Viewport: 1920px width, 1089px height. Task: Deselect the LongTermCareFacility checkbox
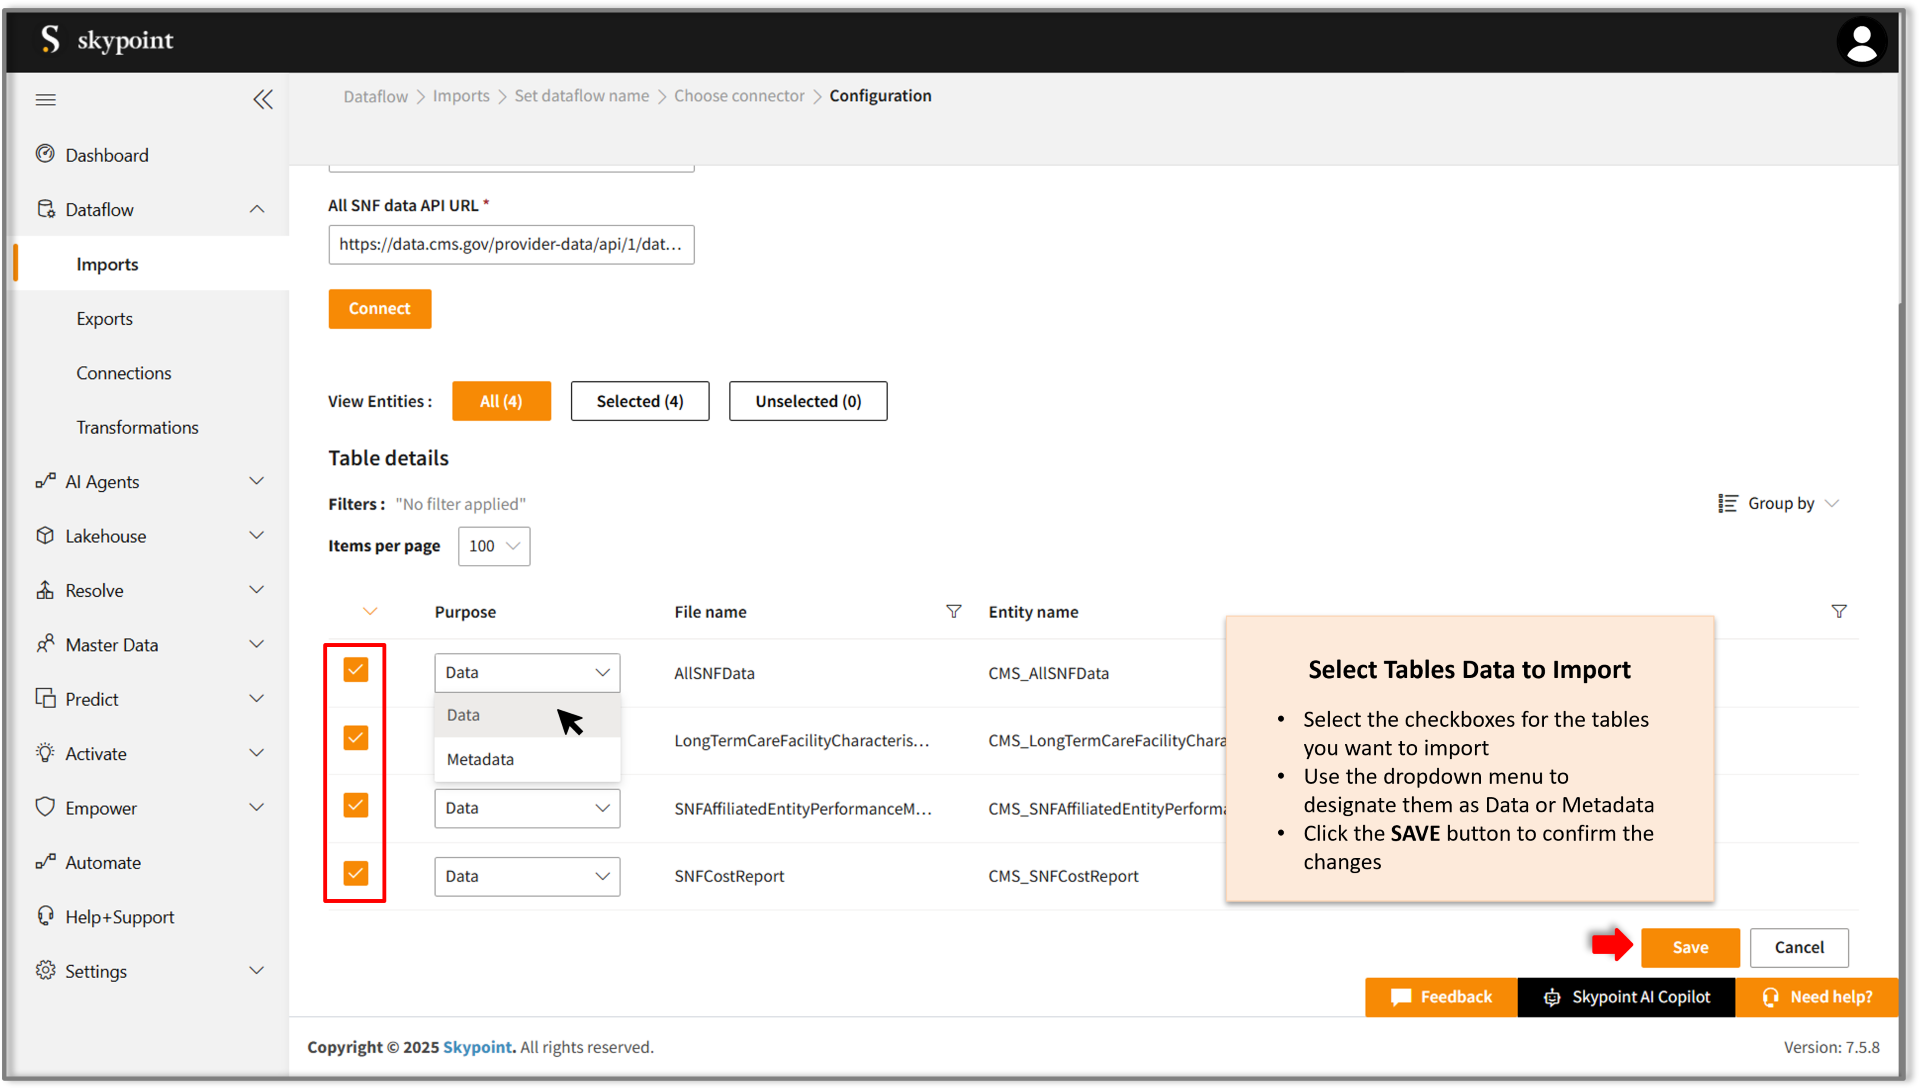(x=355, y=738)
